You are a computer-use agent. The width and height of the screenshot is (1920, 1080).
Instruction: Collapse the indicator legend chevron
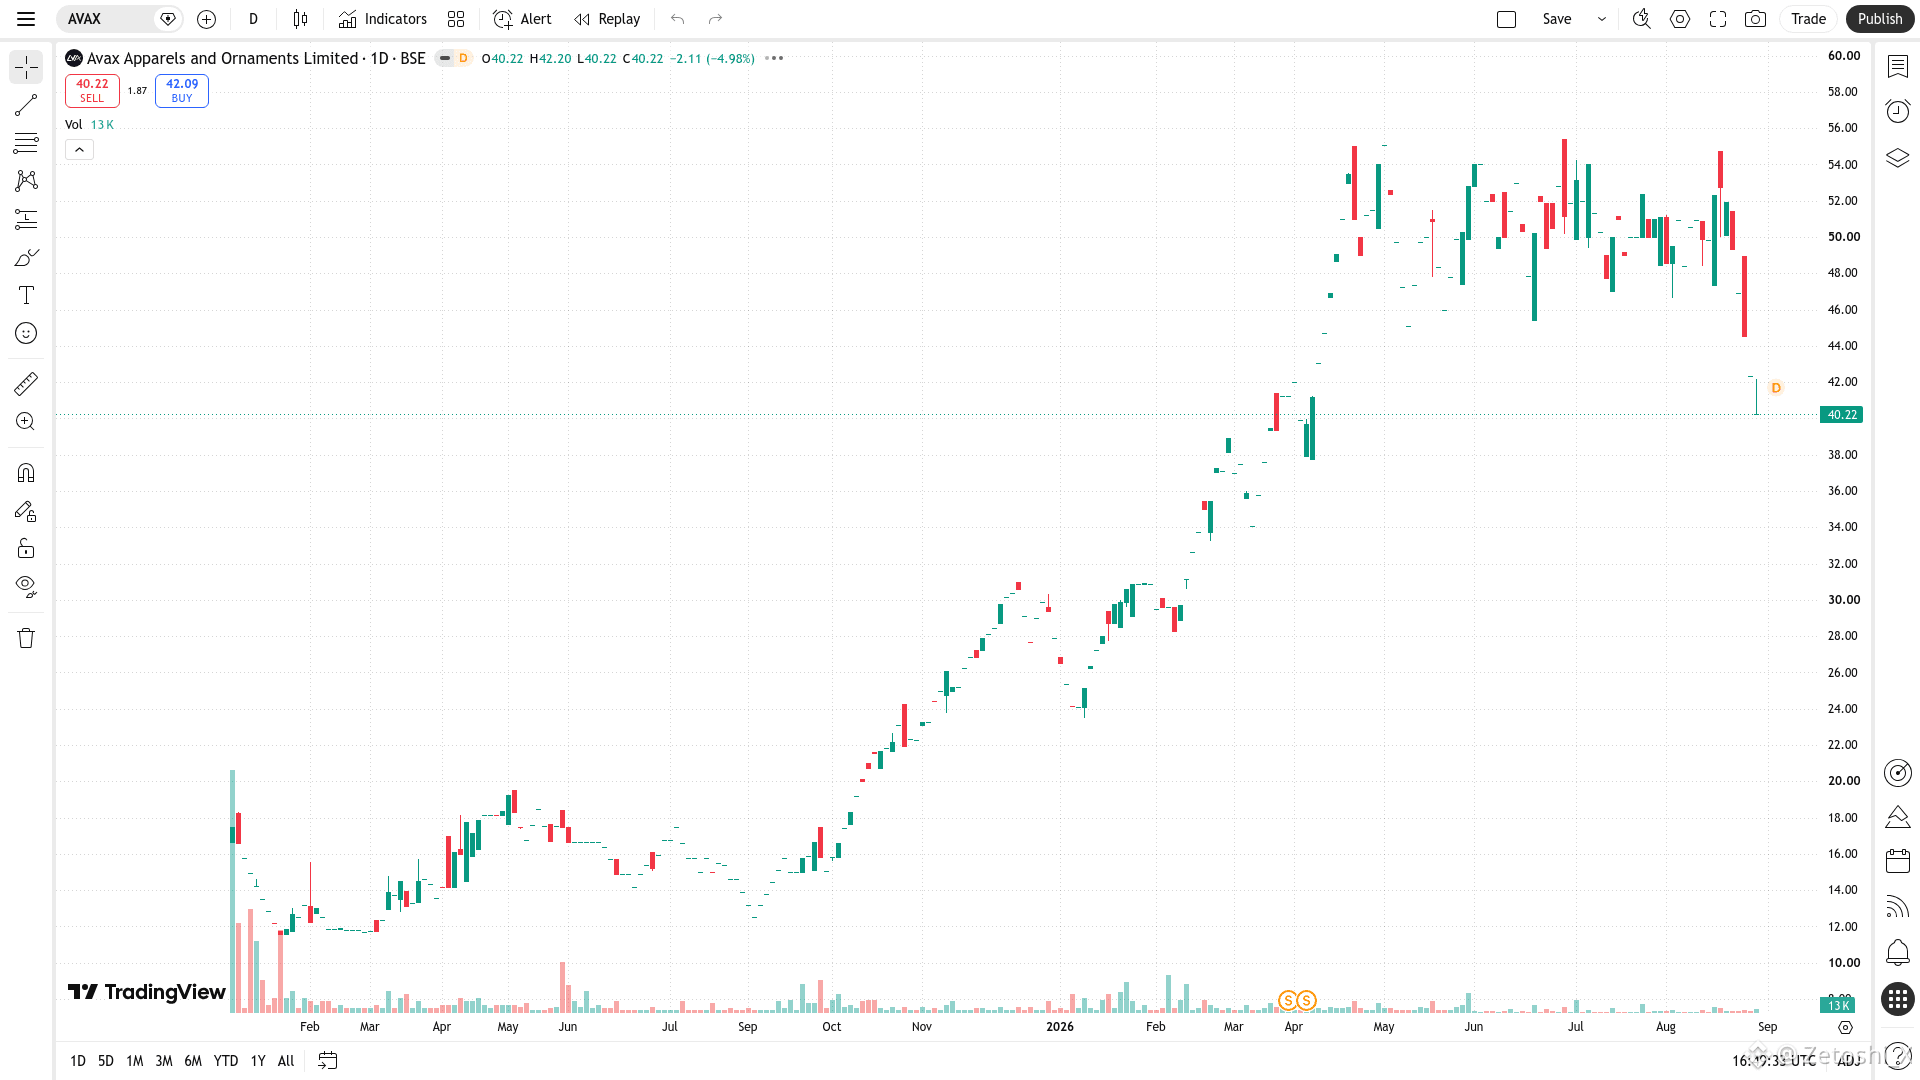(79, 150)
